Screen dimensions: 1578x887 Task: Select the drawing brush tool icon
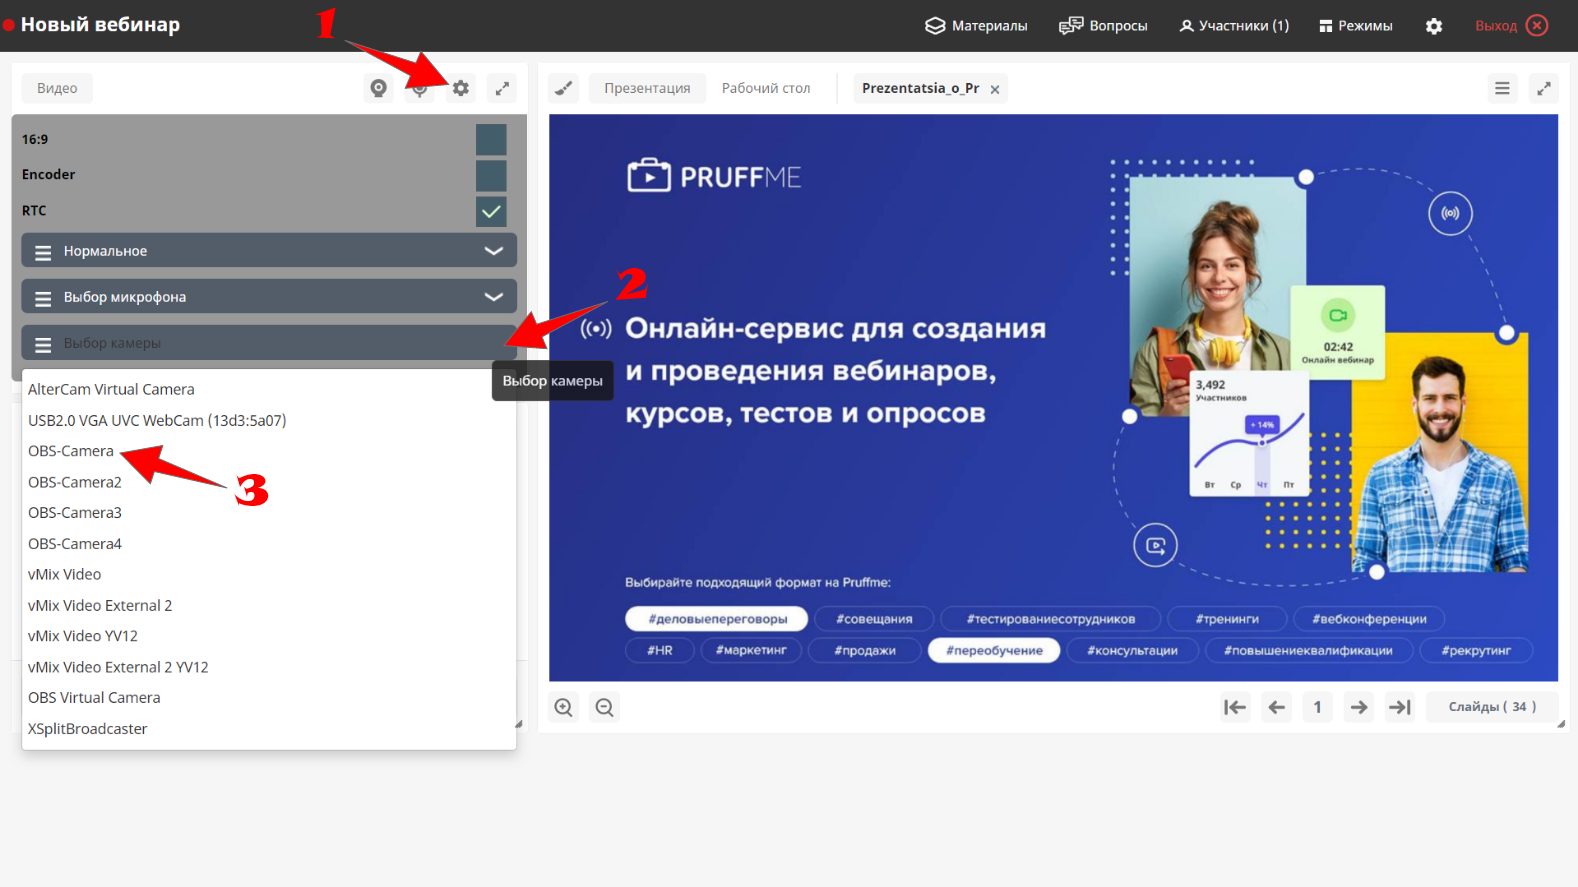[x=564, y=88]
